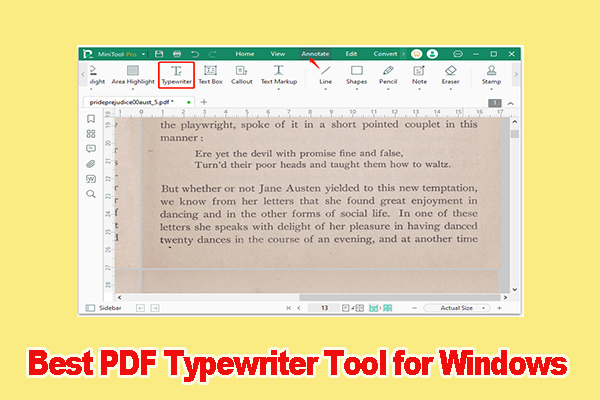The height and width of the screenshot is (400, 600).
Task: Zoom in with the plus button
Action: click(x=499, y=308)
